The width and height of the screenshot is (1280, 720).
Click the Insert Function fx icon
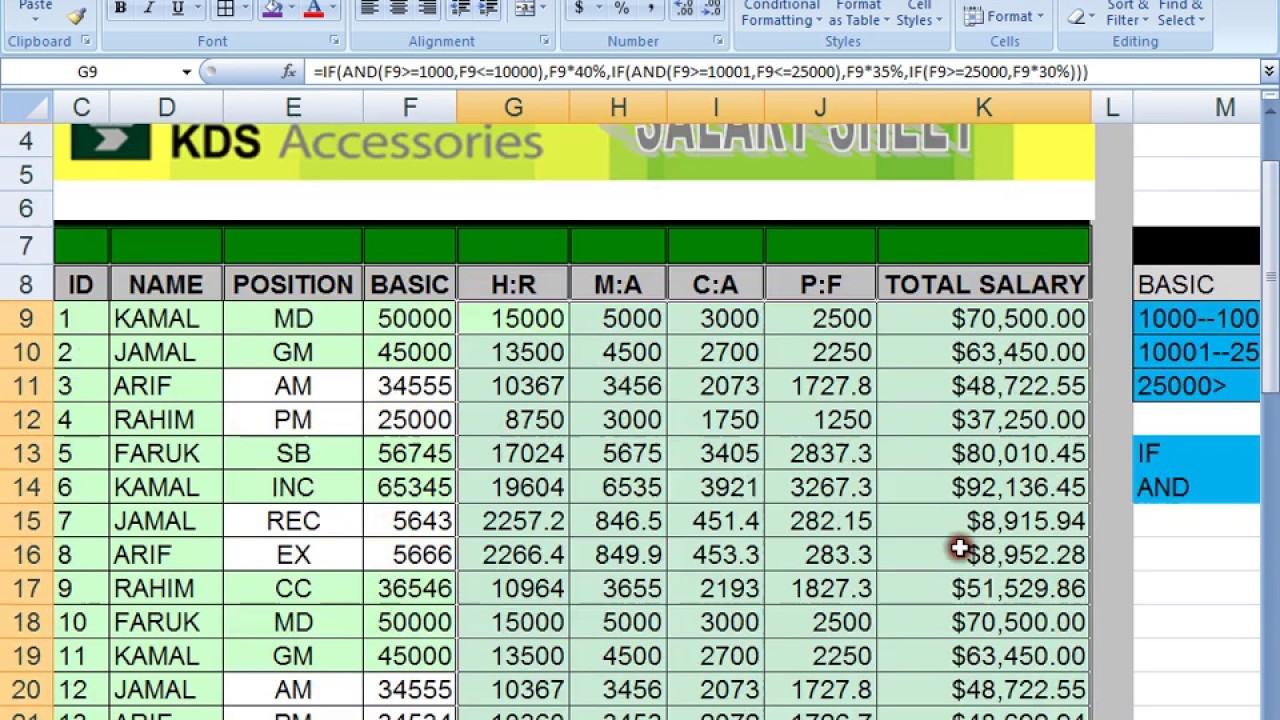point(289,72)
